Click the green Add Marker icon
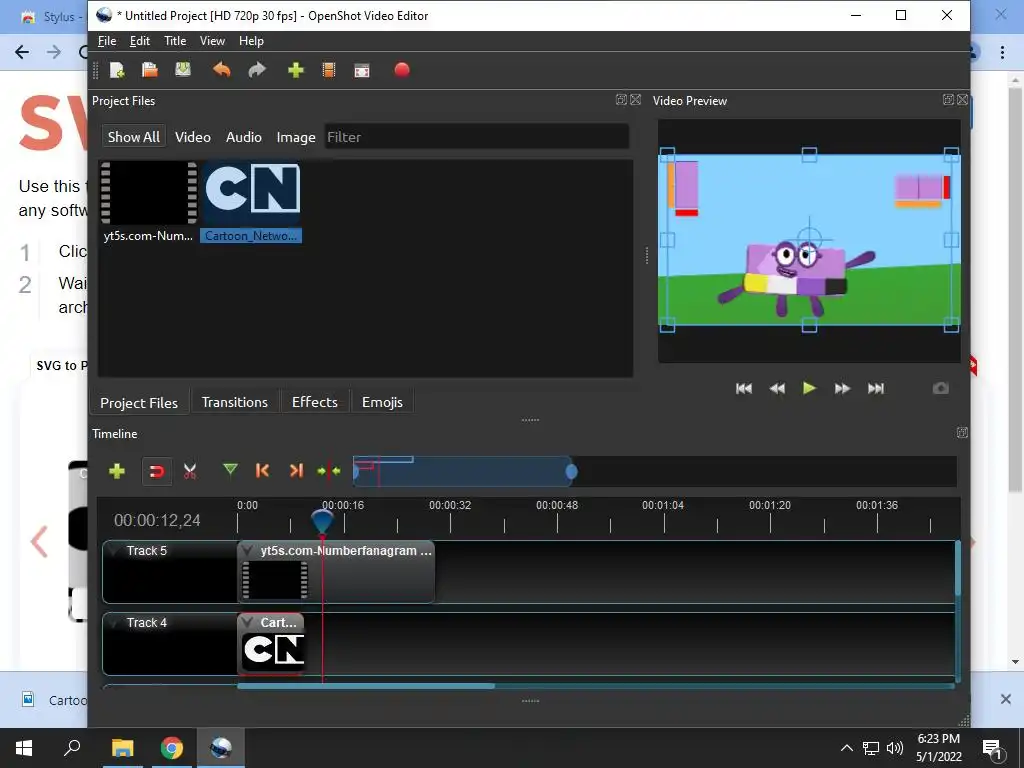The width and height of the screenshot is (1024, 768). coord(230,470)
